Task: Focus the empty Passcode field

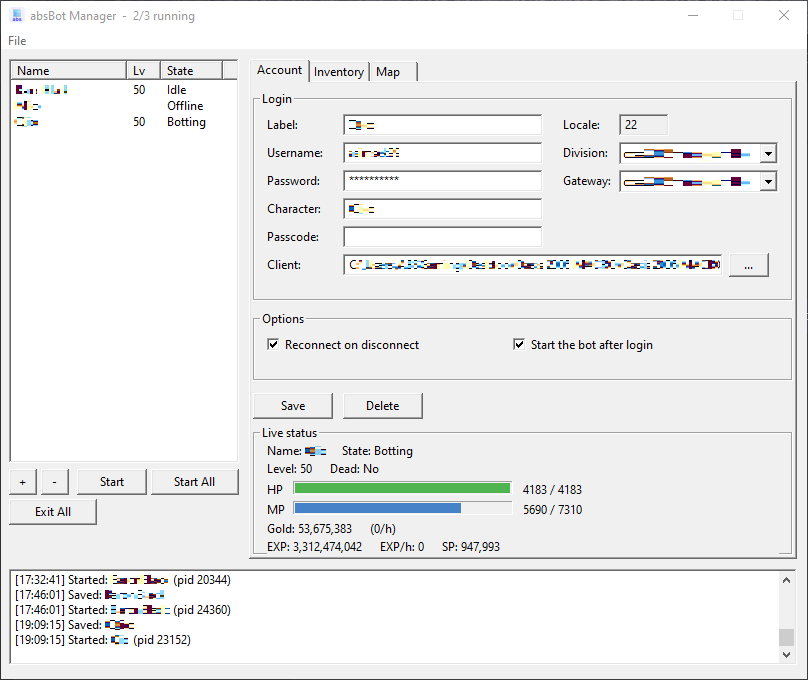Action: tap(443, 237)
